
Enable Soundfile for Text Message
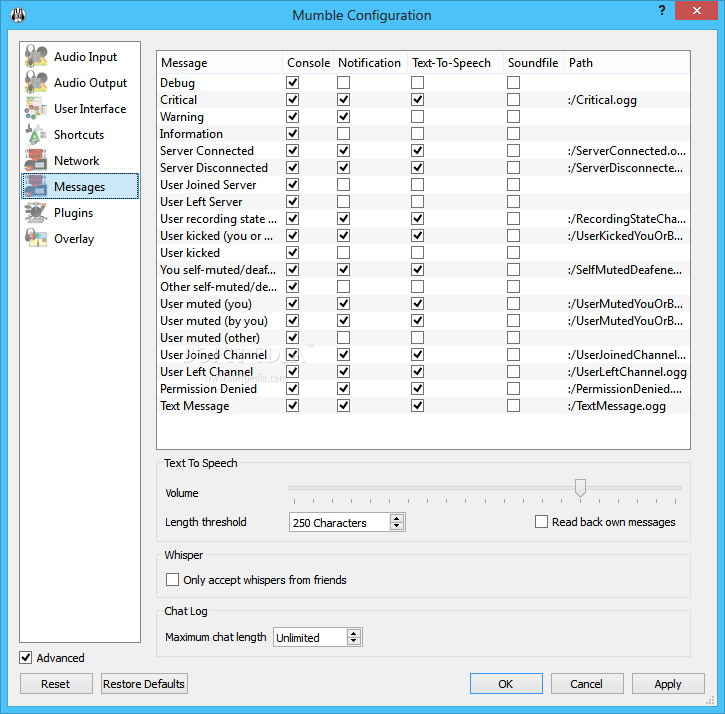click(513, 406)
